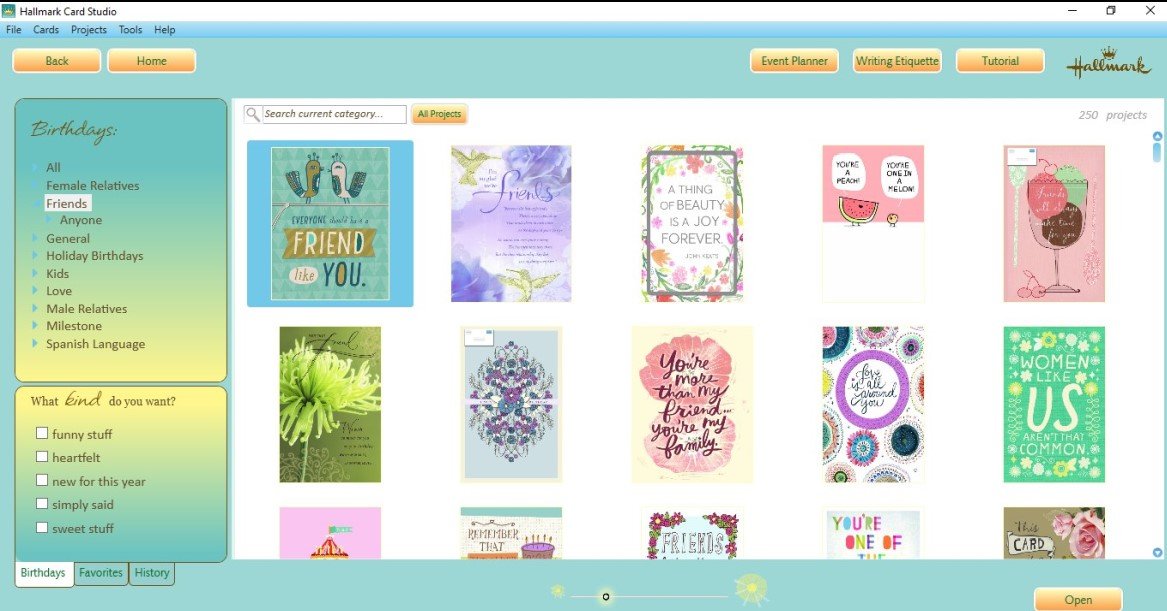Click the thumbnail size slider handle

click(606, 596)
